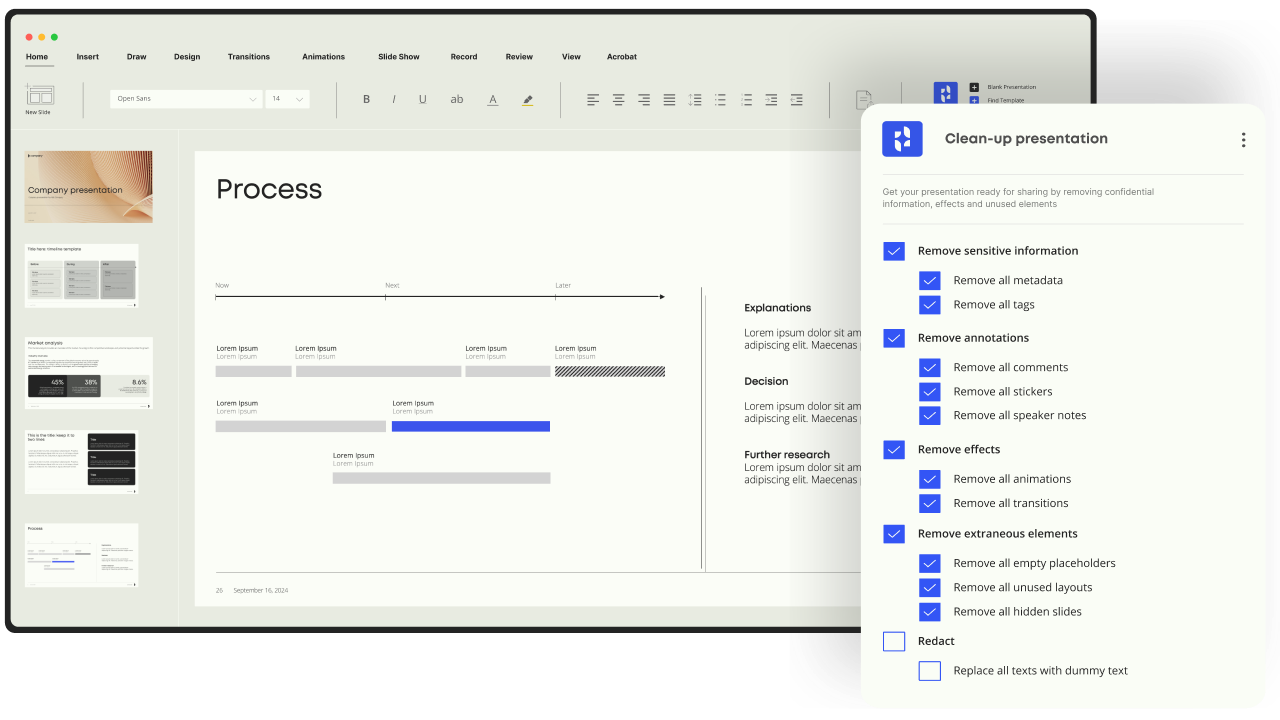Viewport: 1280px width, 720px height.
Task: Uncheck Remove annotations
Action: pos(894,338)
